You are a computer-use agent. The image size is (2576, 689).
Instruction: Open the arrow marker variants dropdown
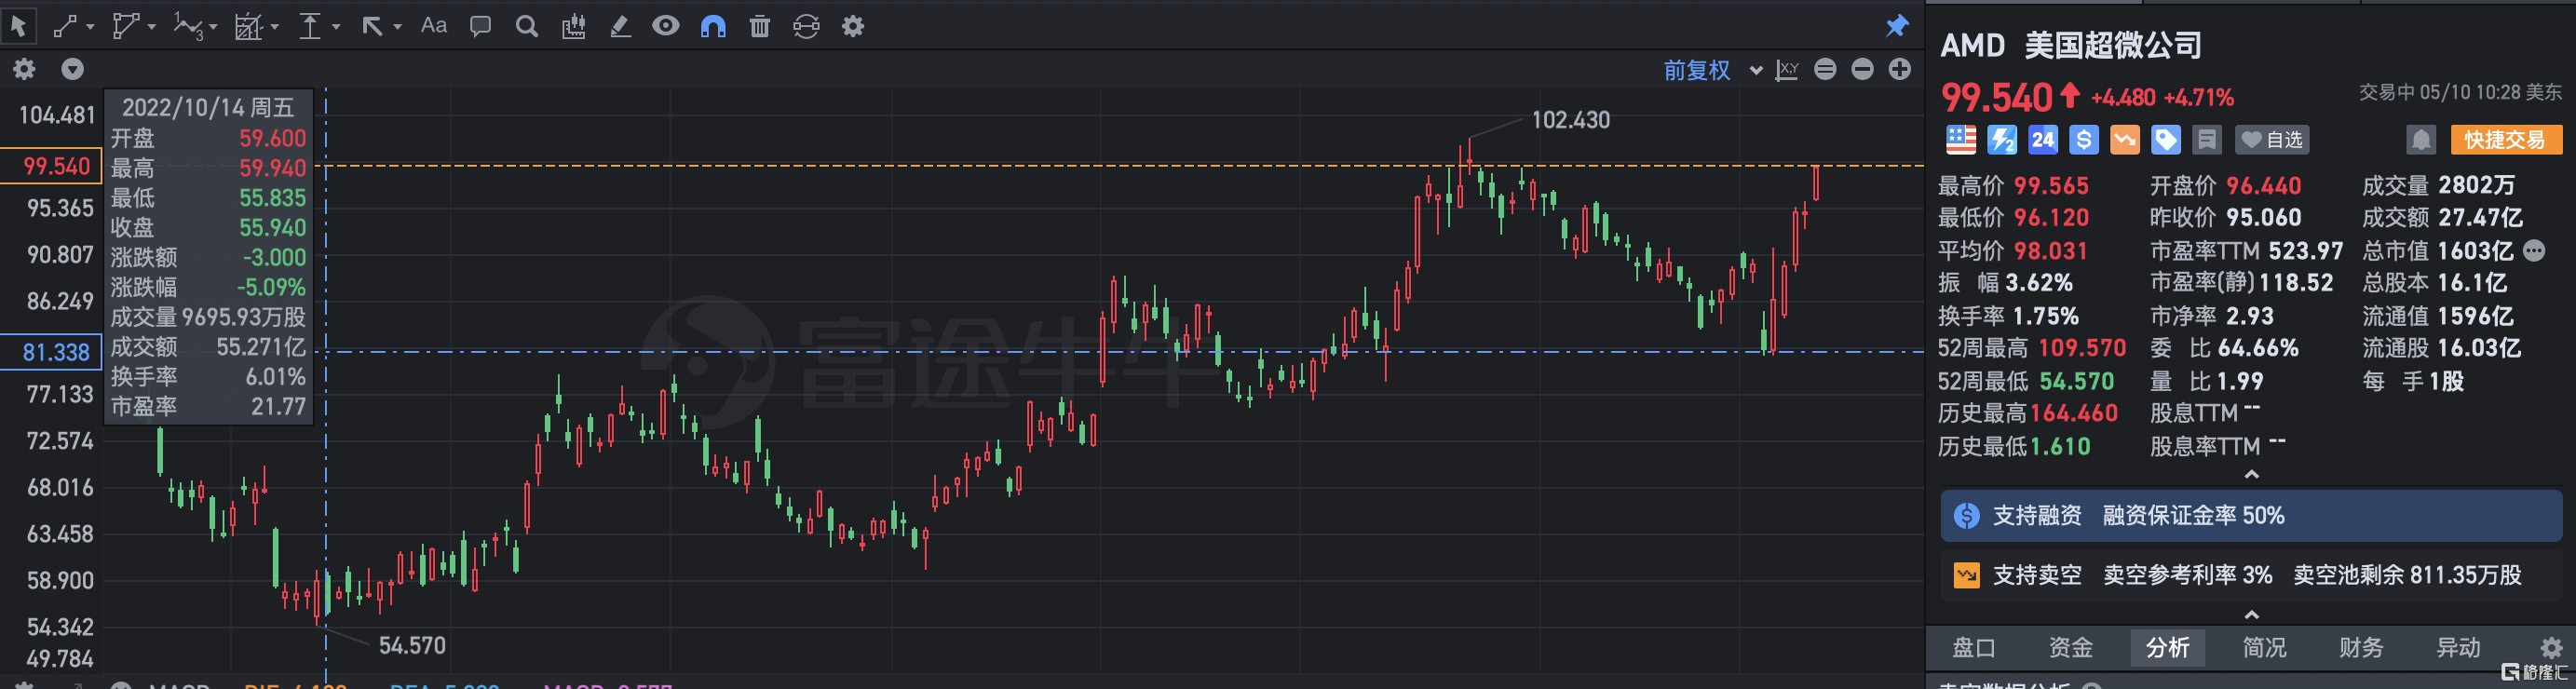click(x=398, y=27)
